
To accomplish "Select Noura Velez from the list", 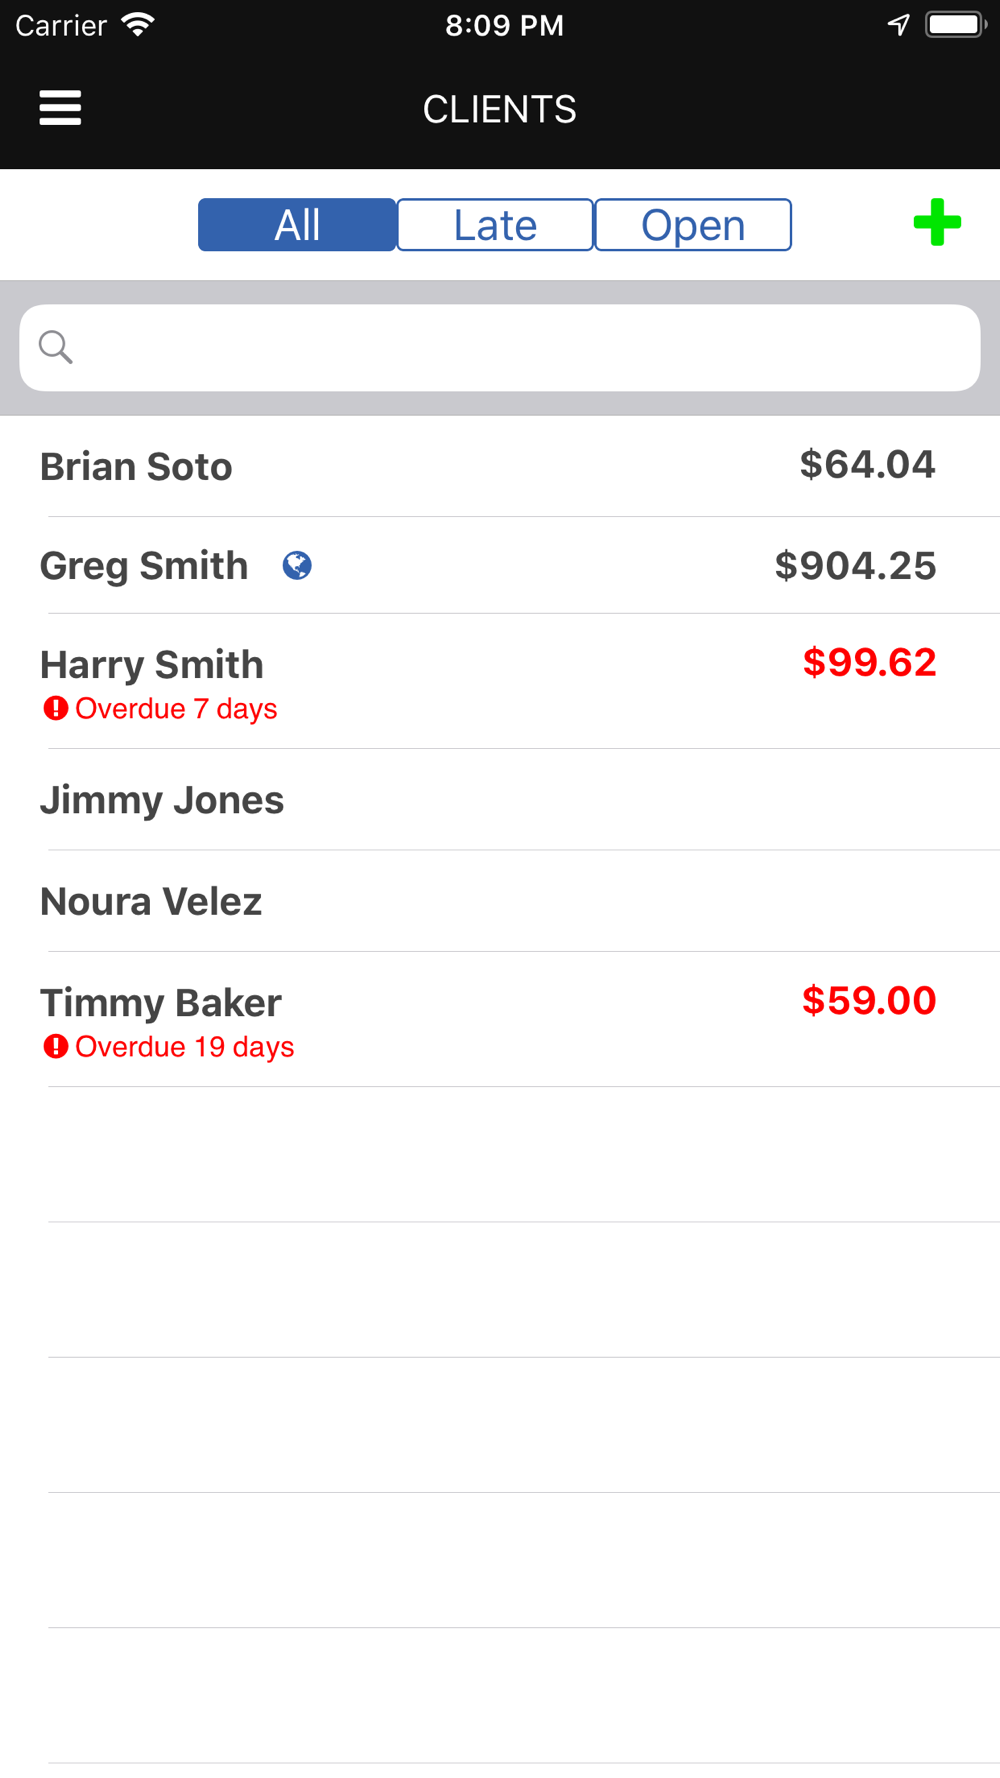I will [151, 901].
